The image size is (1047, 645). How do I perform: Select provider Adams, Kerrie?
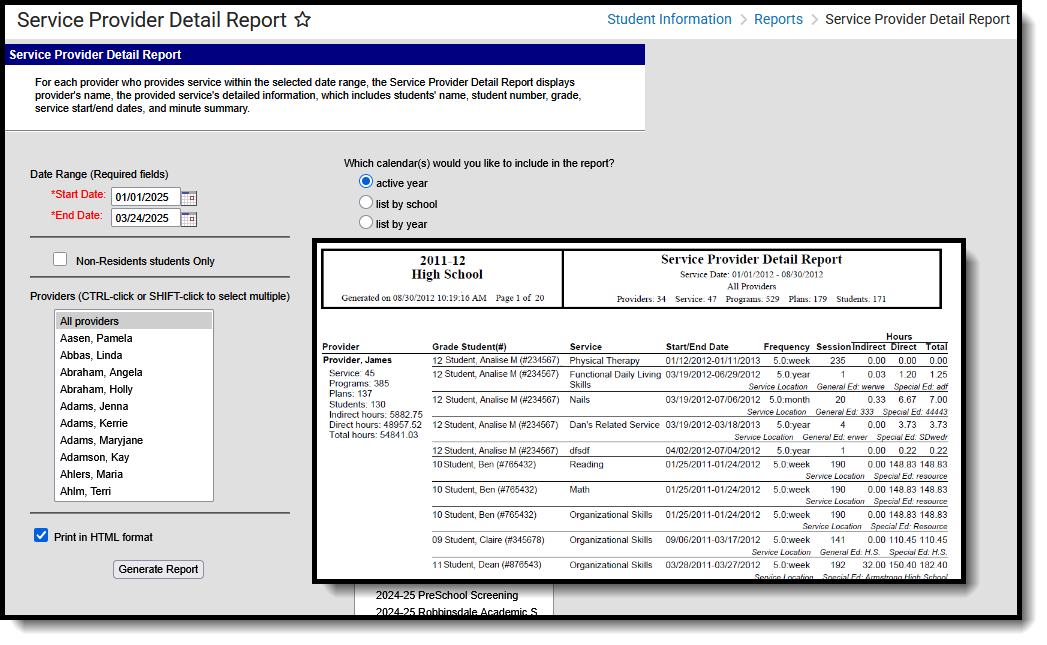click(134, 423)
